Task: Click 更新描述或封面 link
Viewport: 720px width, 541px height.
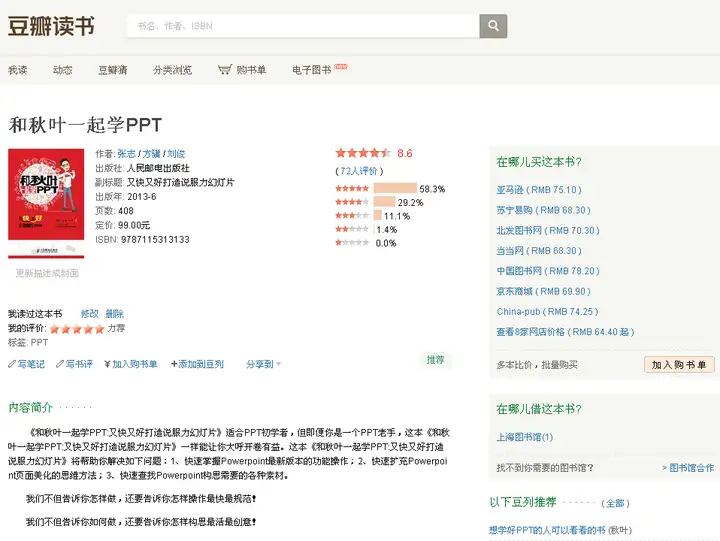Action: (x=47, y=273)
